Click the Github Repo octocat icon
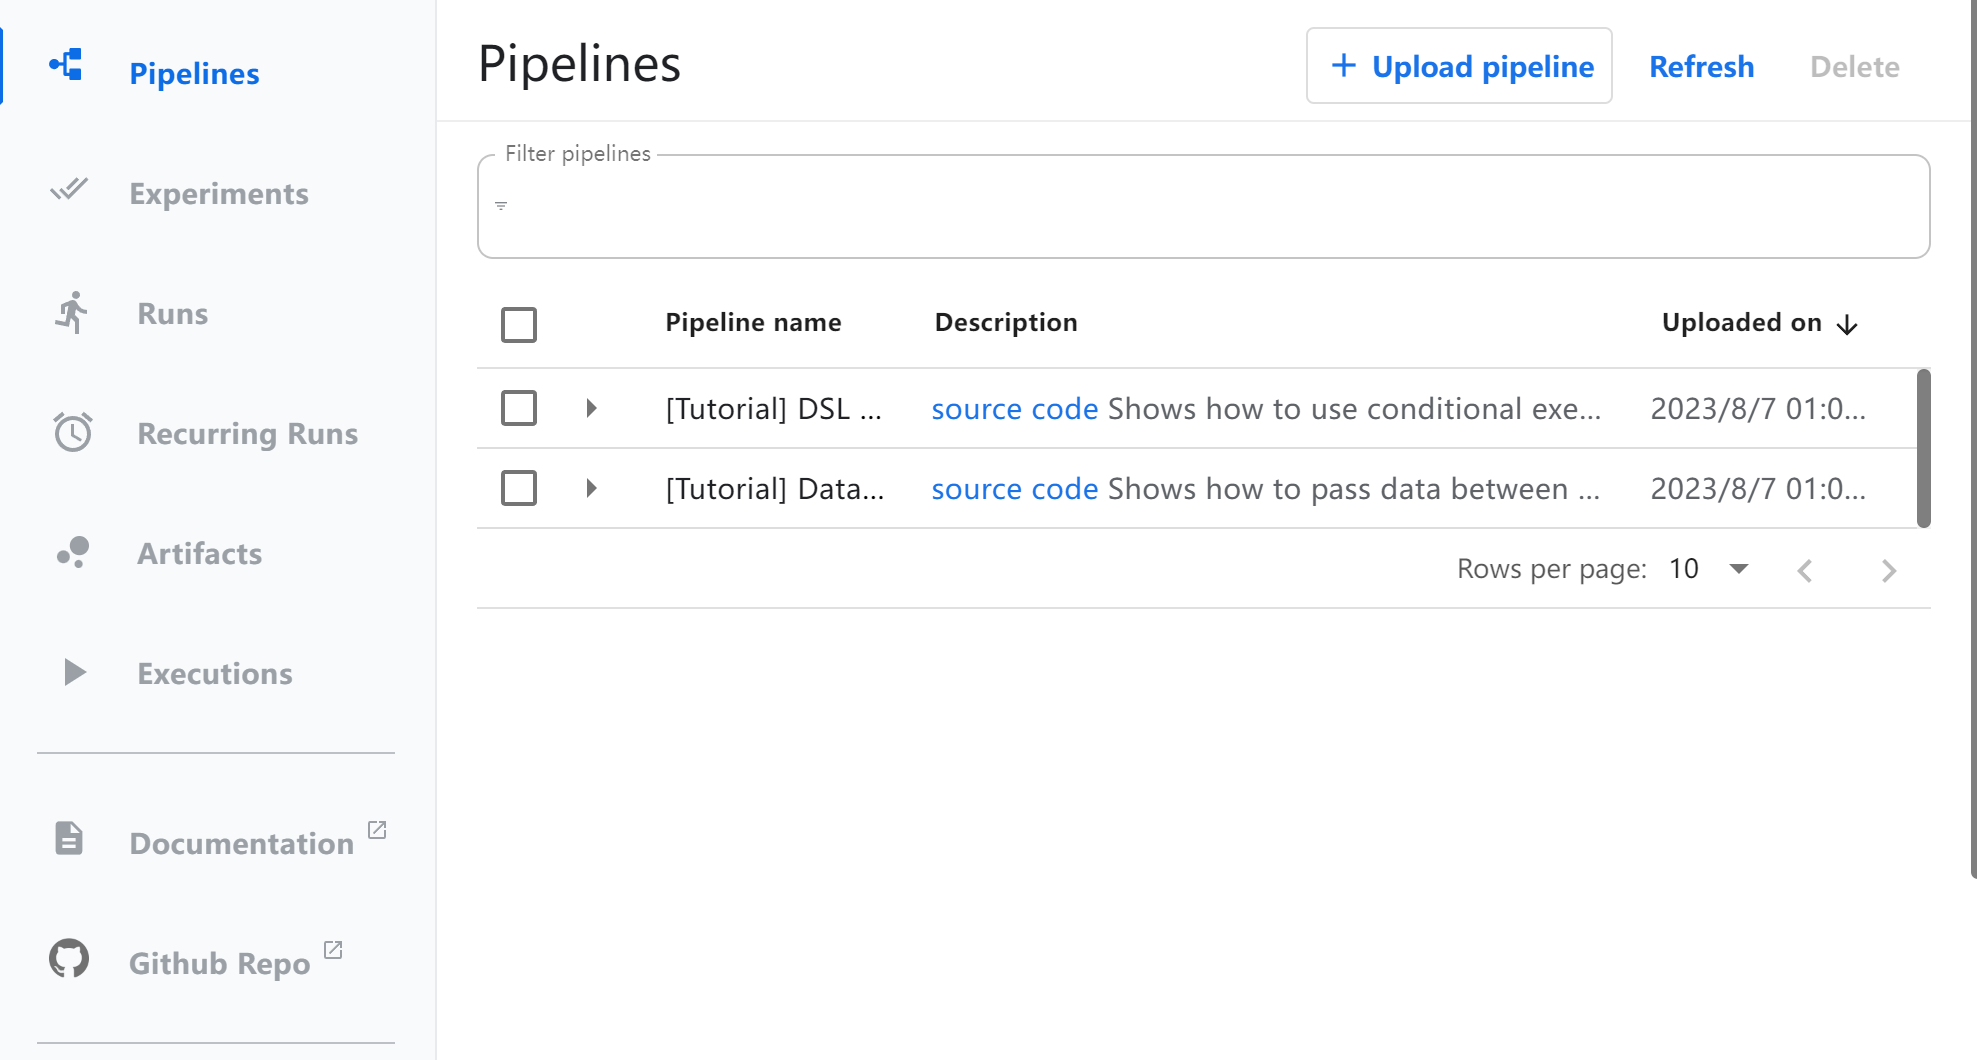The width and height of the screenshot is (1977, 1060). (69, 958)
